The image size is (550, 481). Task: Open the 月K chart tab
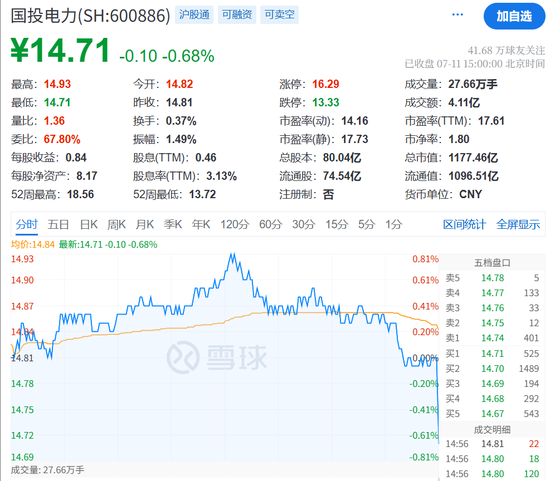point(145,224)
